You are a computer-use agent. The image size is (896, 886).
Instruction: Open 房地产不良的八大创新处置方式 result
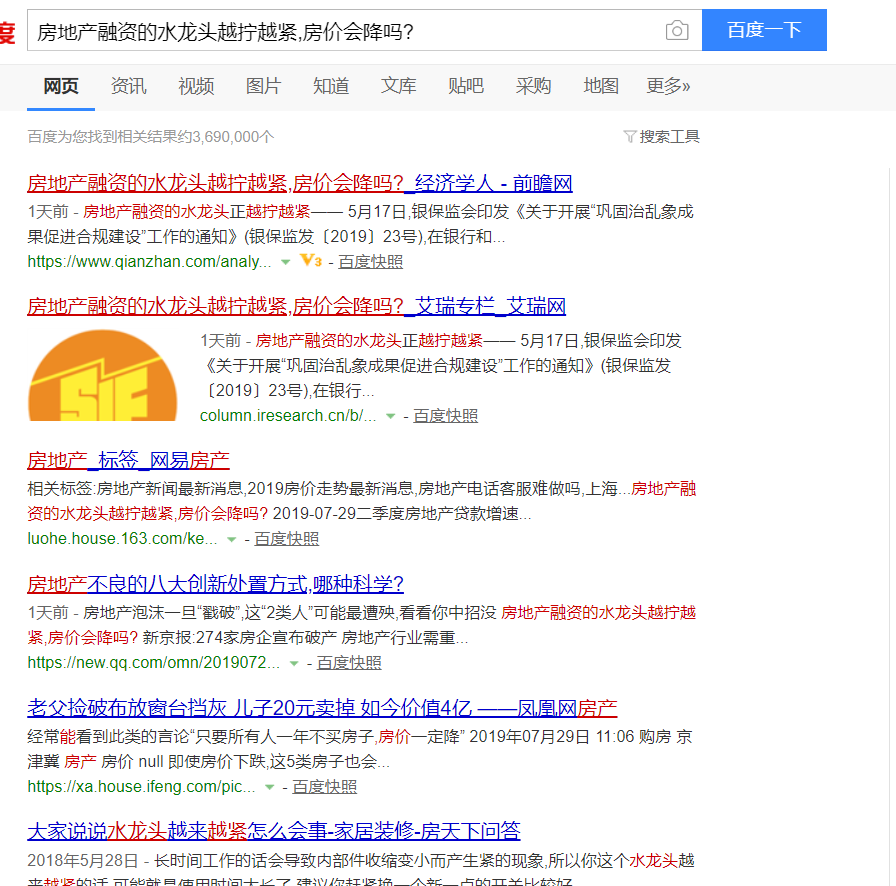pos(215,584)
